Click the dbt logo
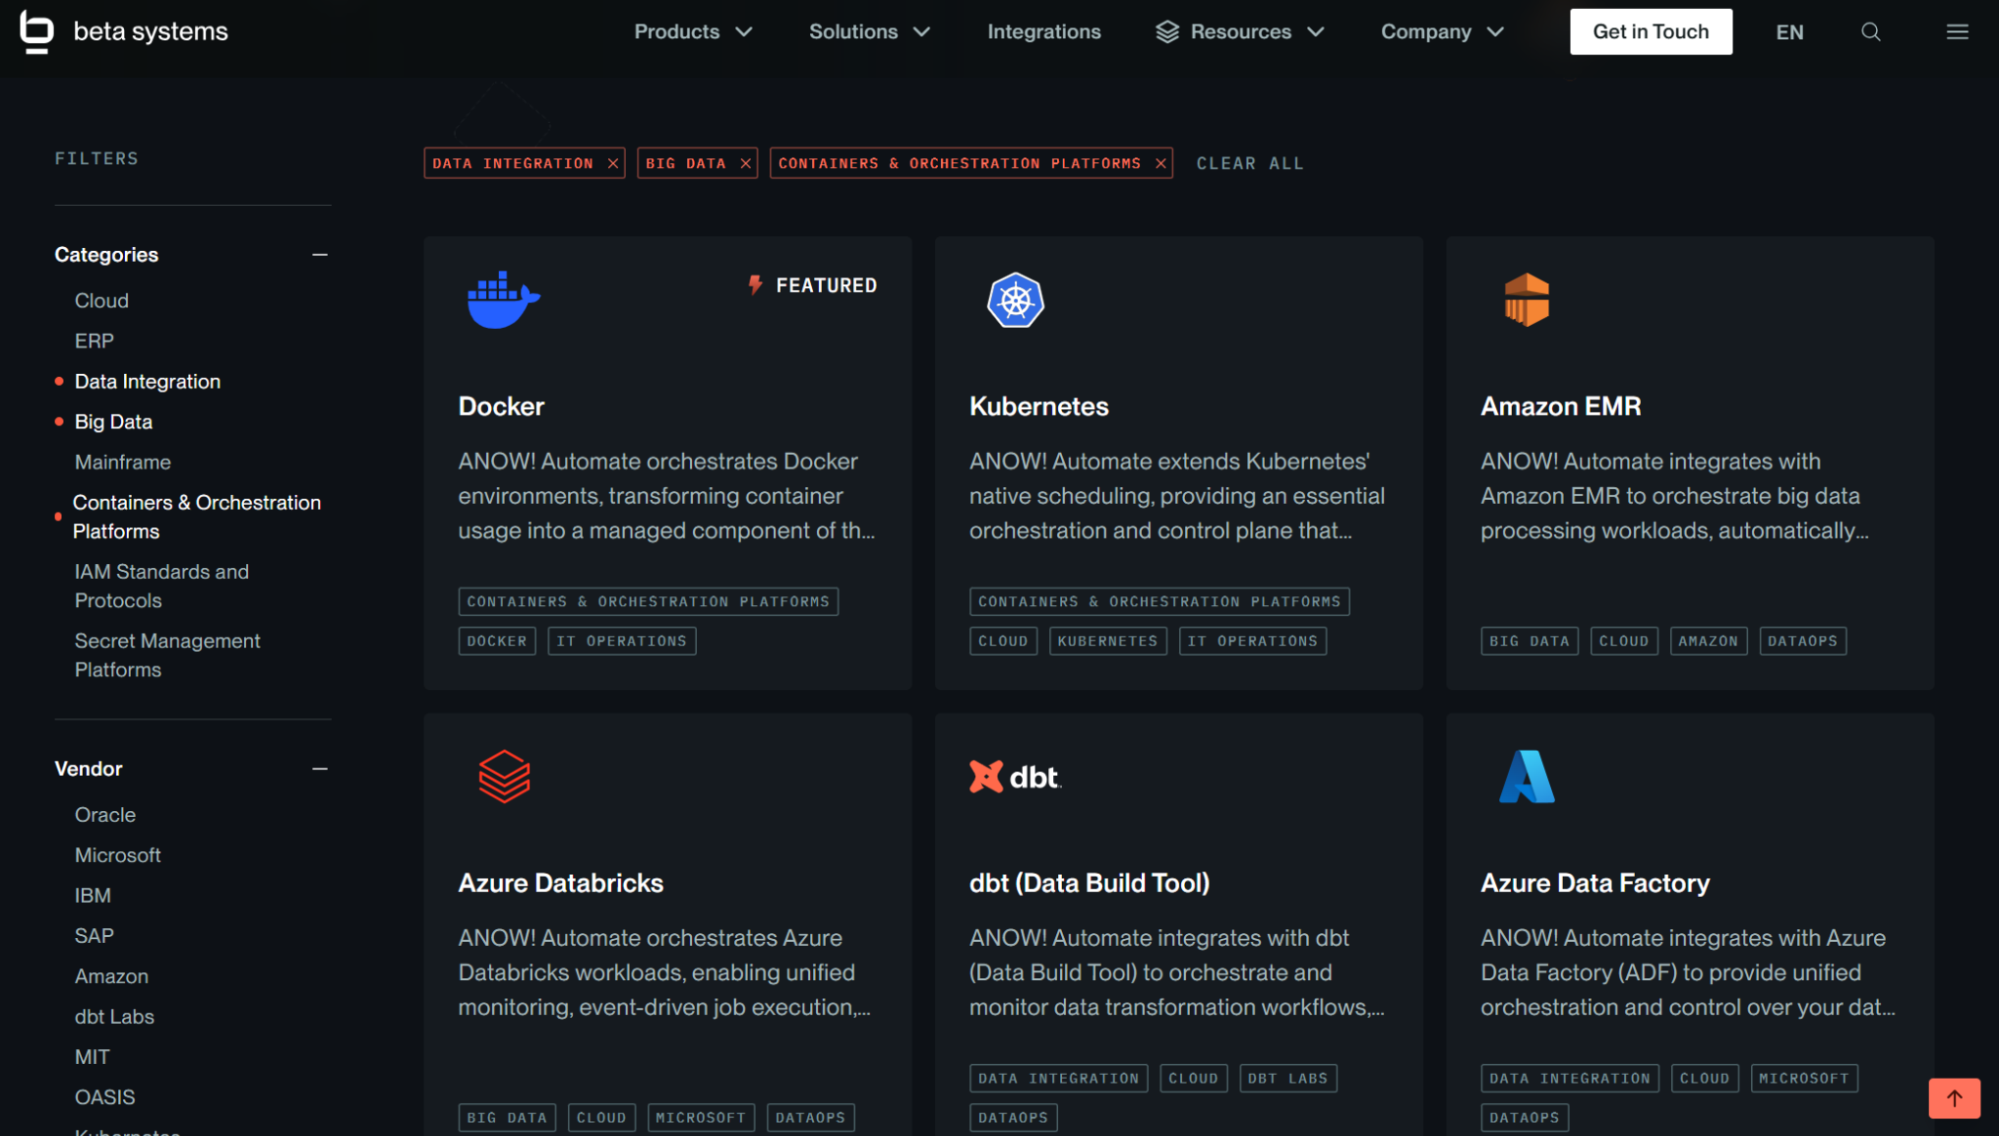 point(1015,777)
